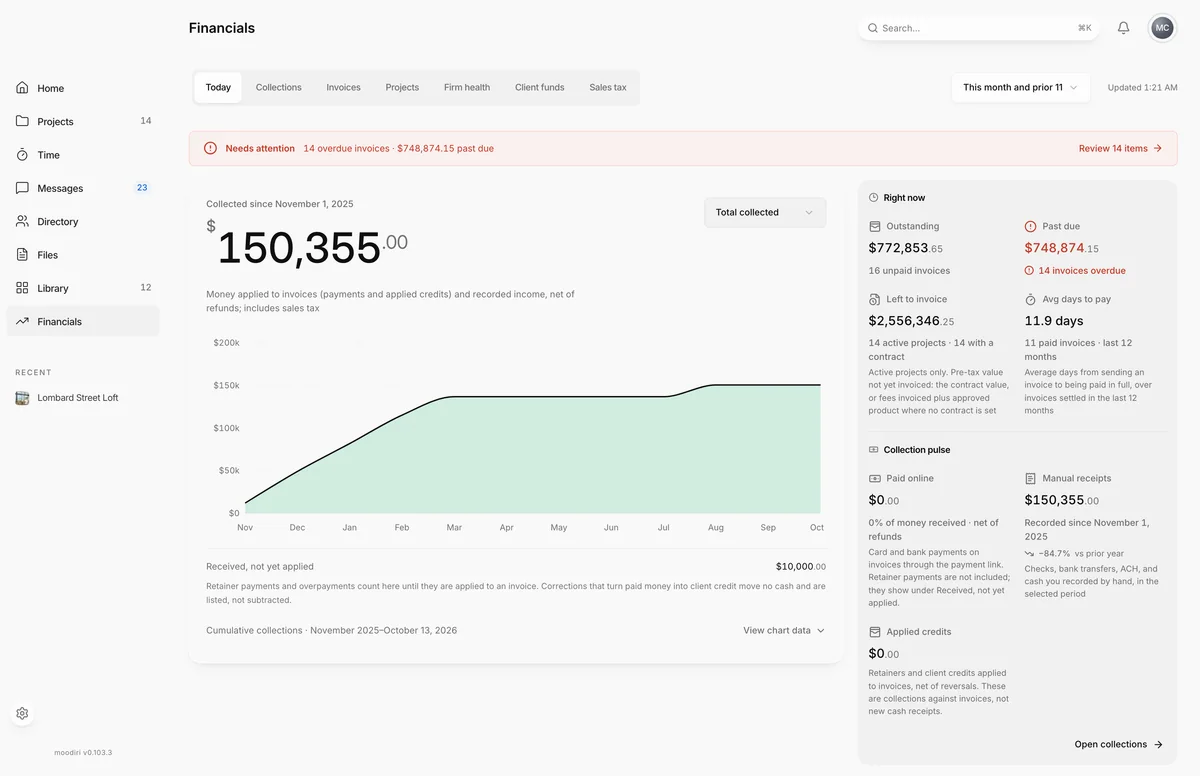
Task: Switch to the Projects tab
Action: point(402,87)
